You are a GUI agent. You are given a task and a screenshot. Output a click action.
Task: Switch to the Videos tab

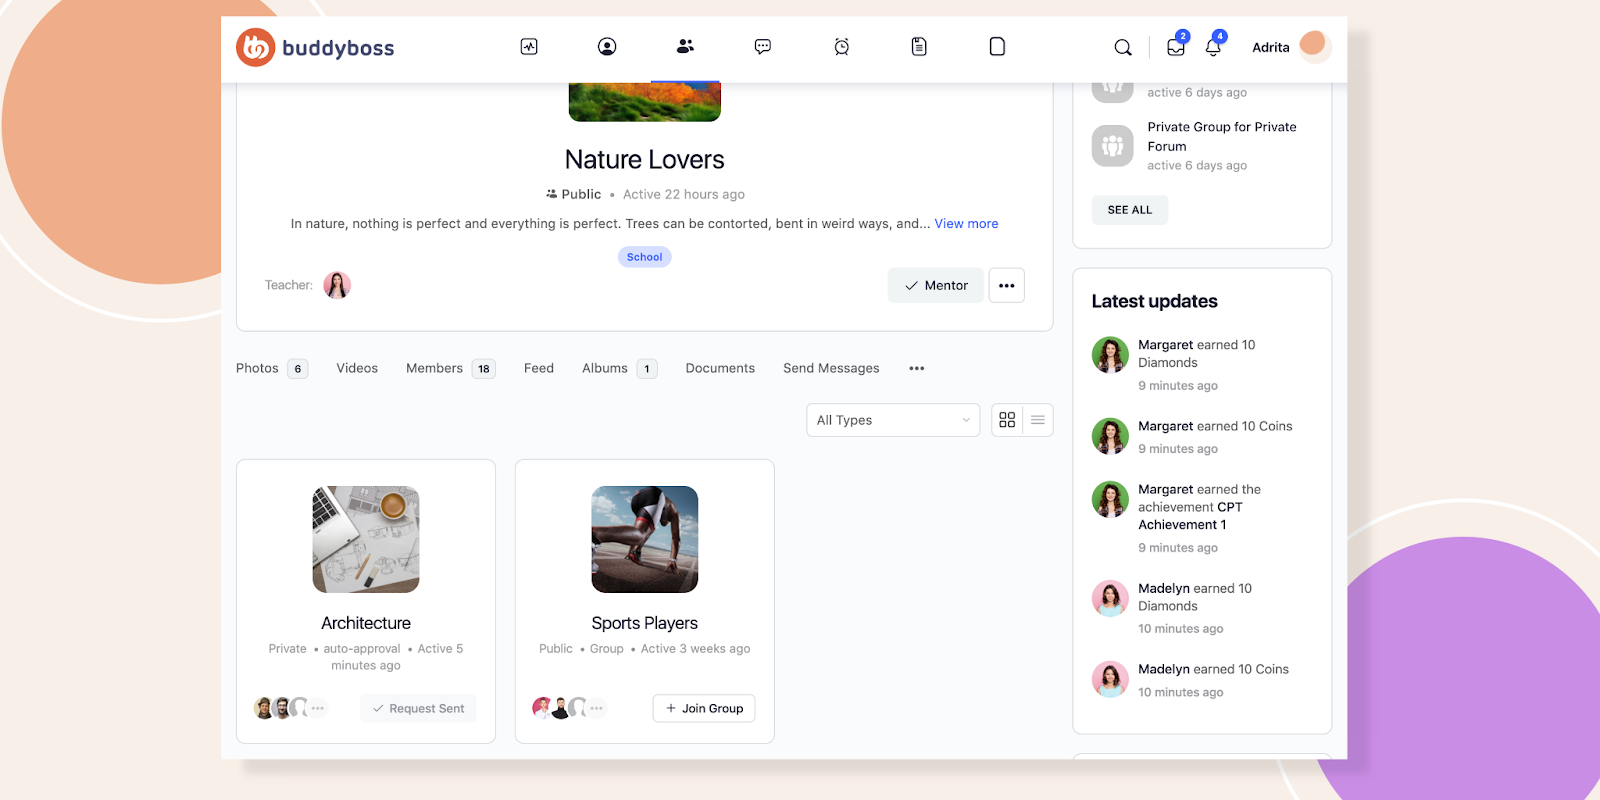tap(357, 368)
